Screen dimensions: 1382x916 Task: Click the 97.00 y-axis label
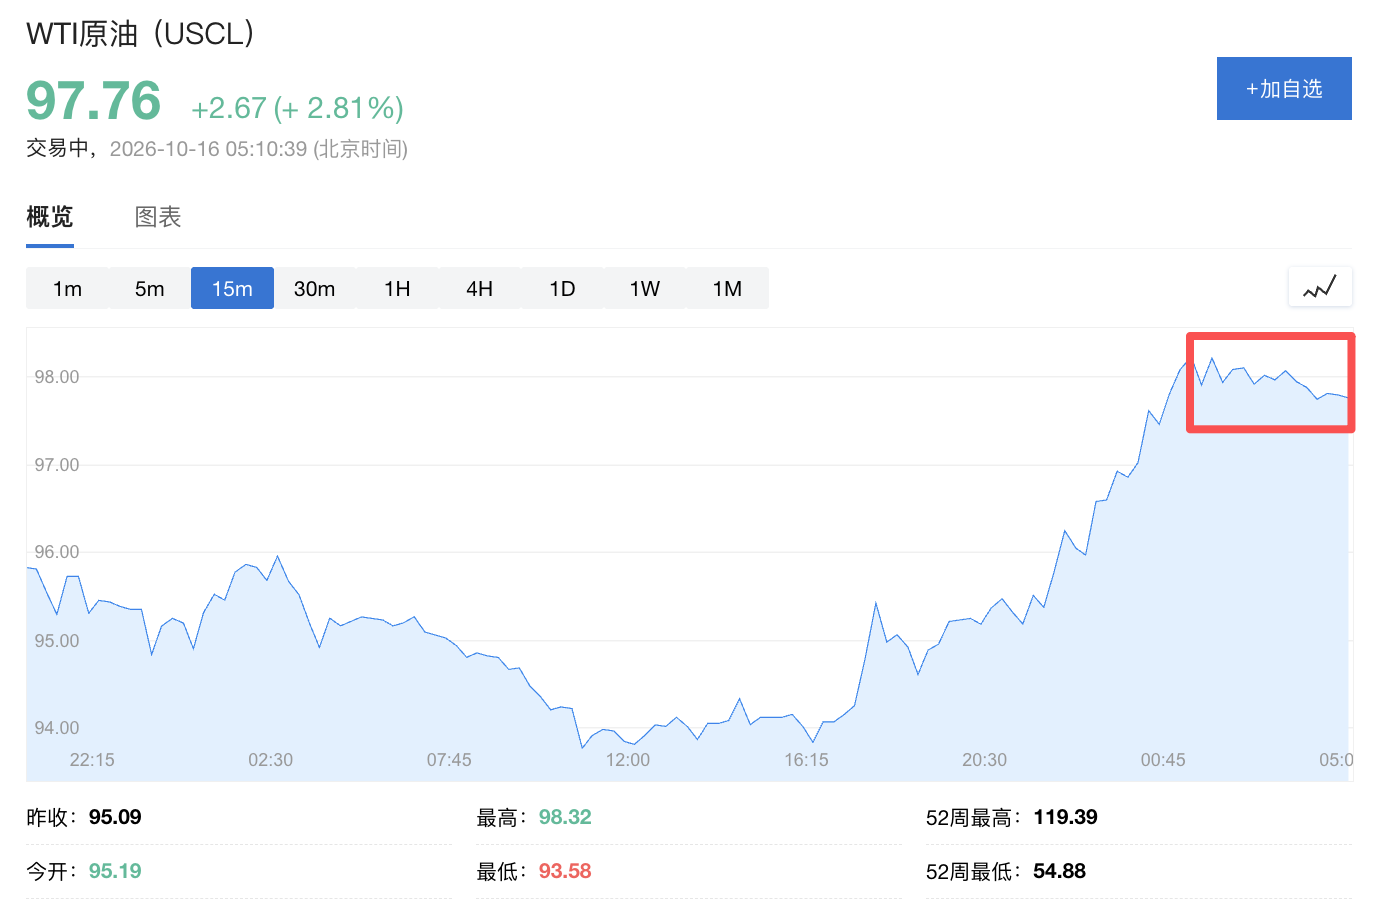(57, 465)
